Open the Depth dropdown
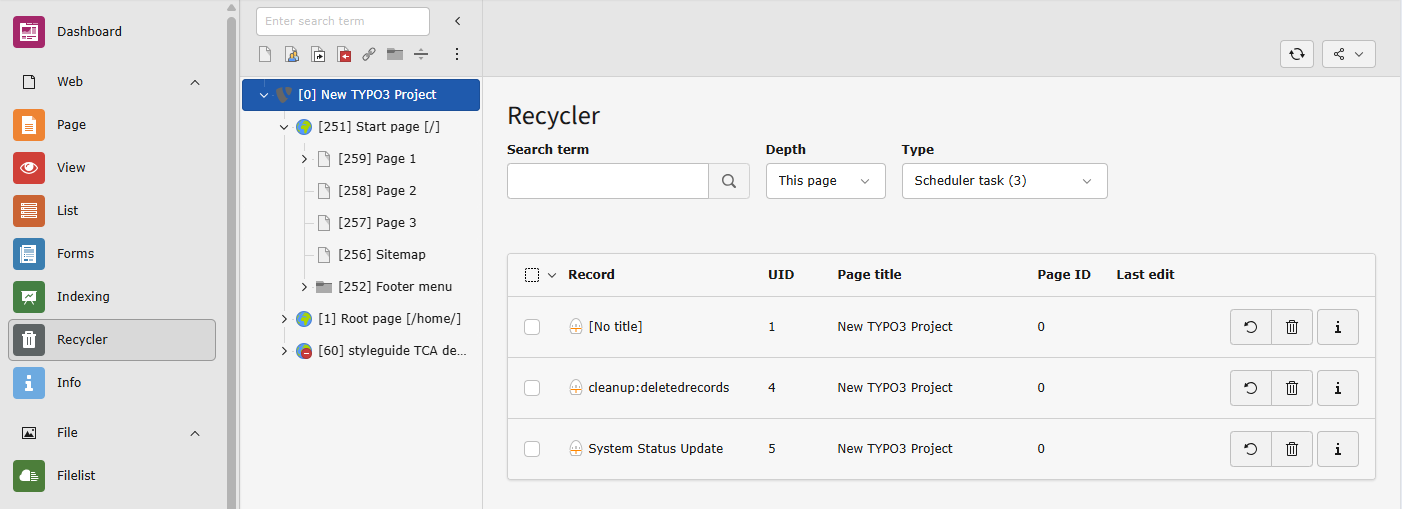Image resolution: width=1402 pixels, height=509 pixels. pyautogui.click(x=825, y=181)
